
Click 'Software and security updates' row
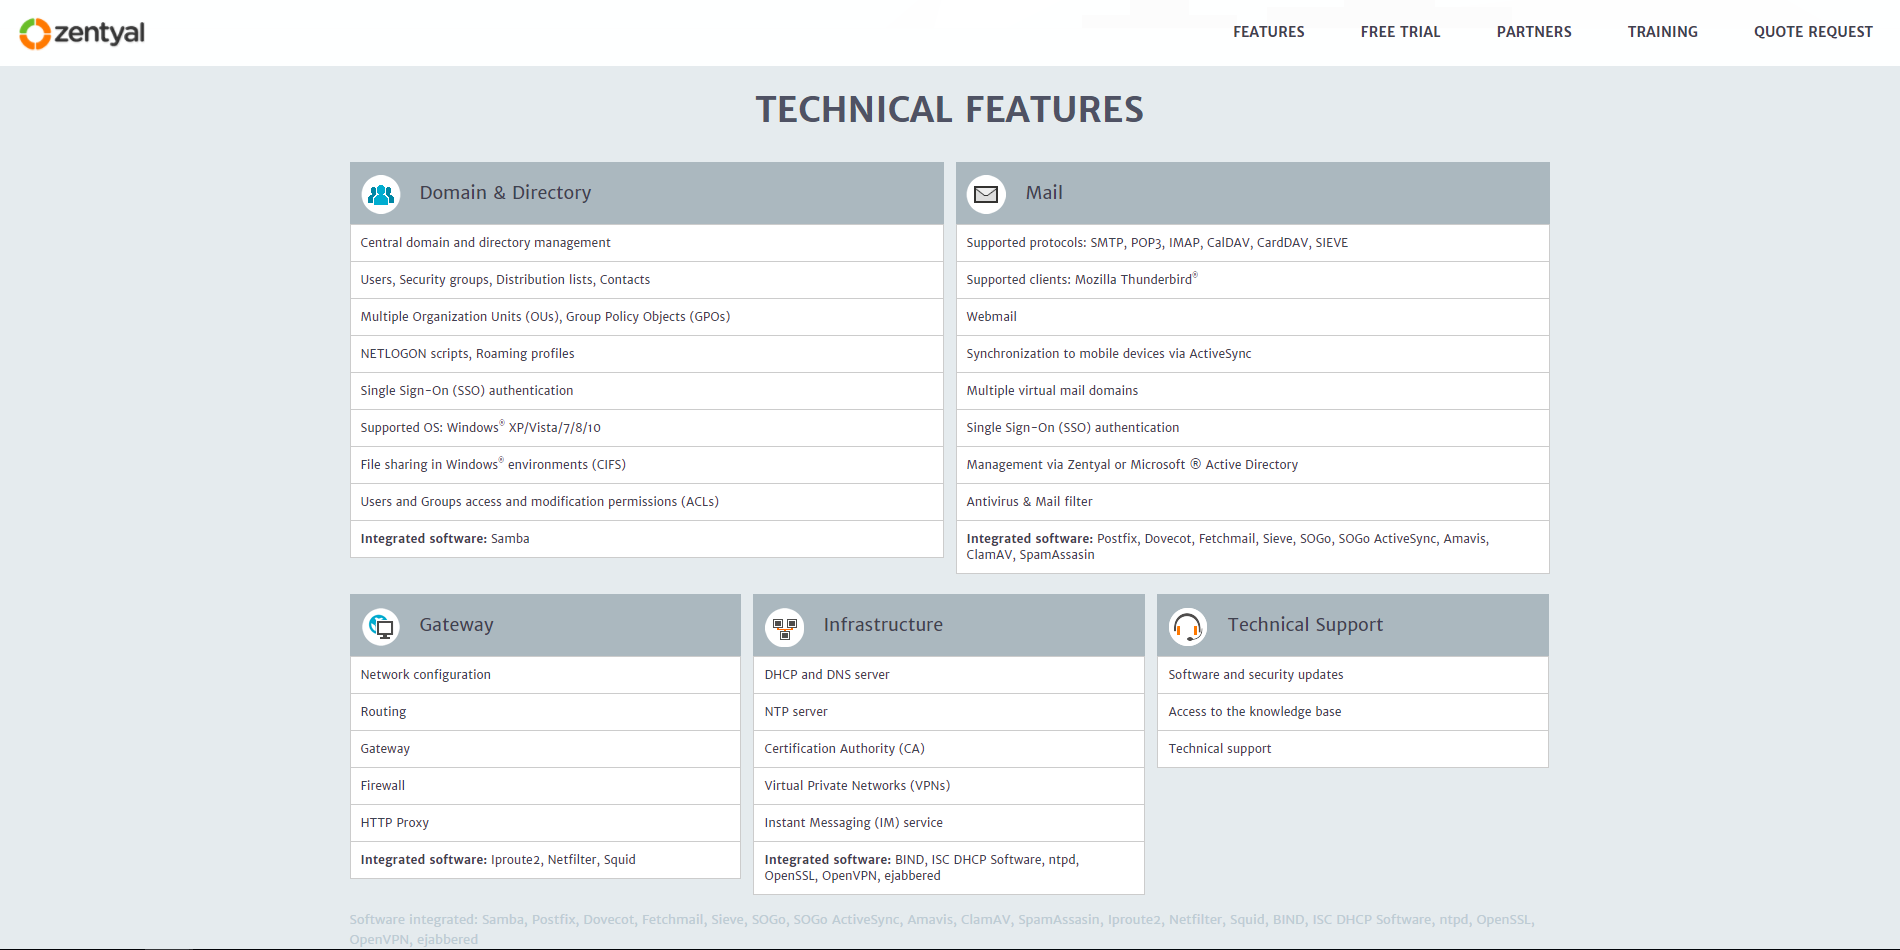click(1353, 675)
